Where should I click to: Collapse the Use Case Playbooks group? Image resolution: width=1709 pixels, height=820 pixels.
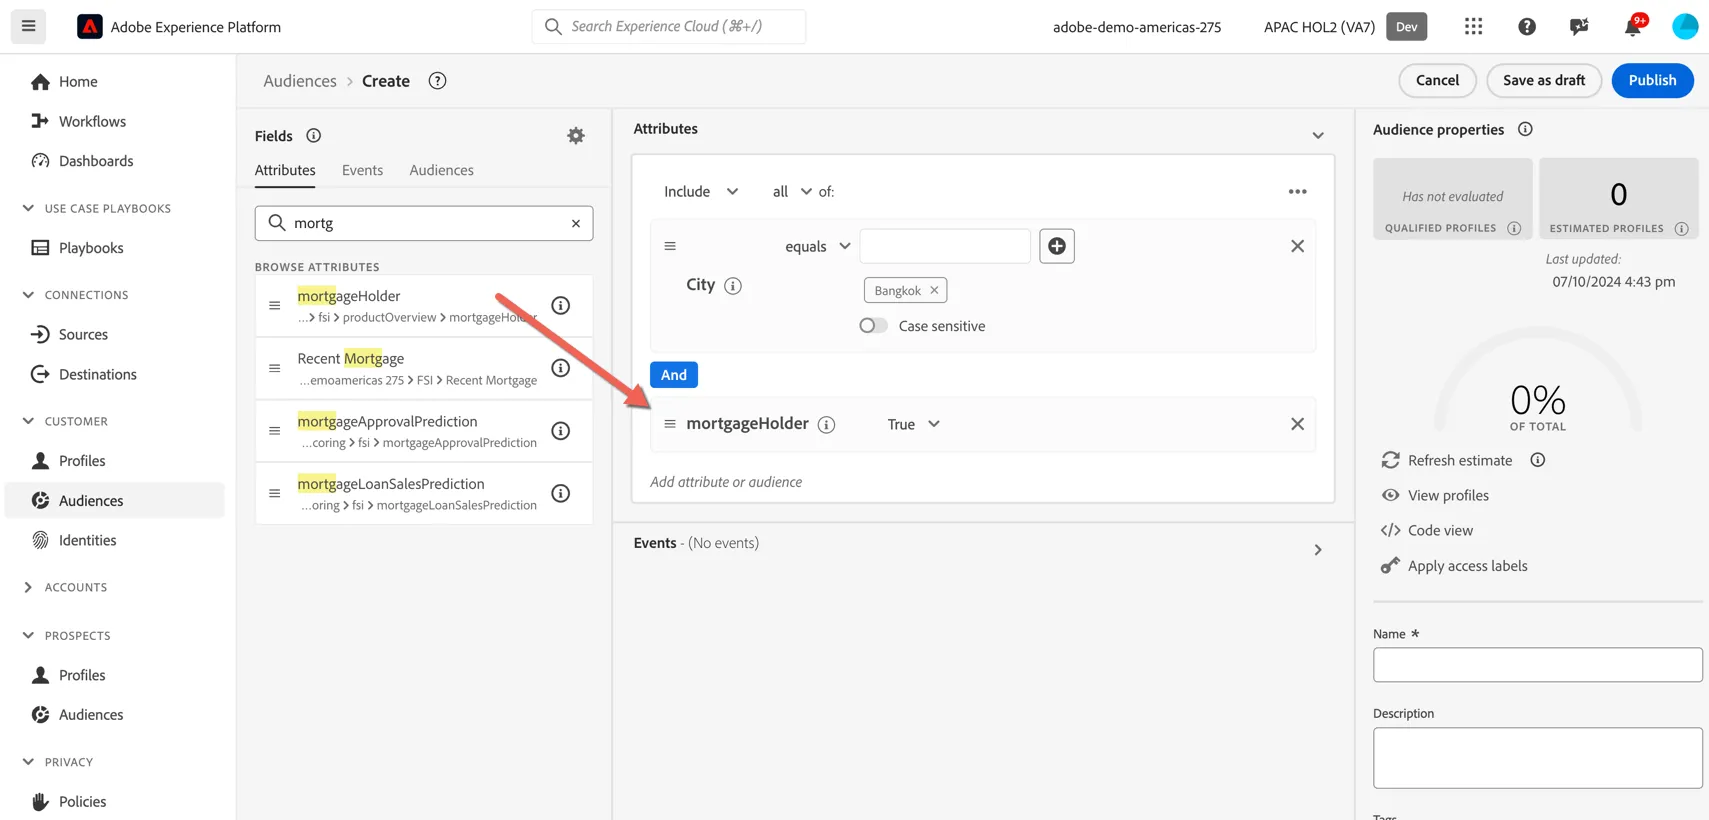28,208
